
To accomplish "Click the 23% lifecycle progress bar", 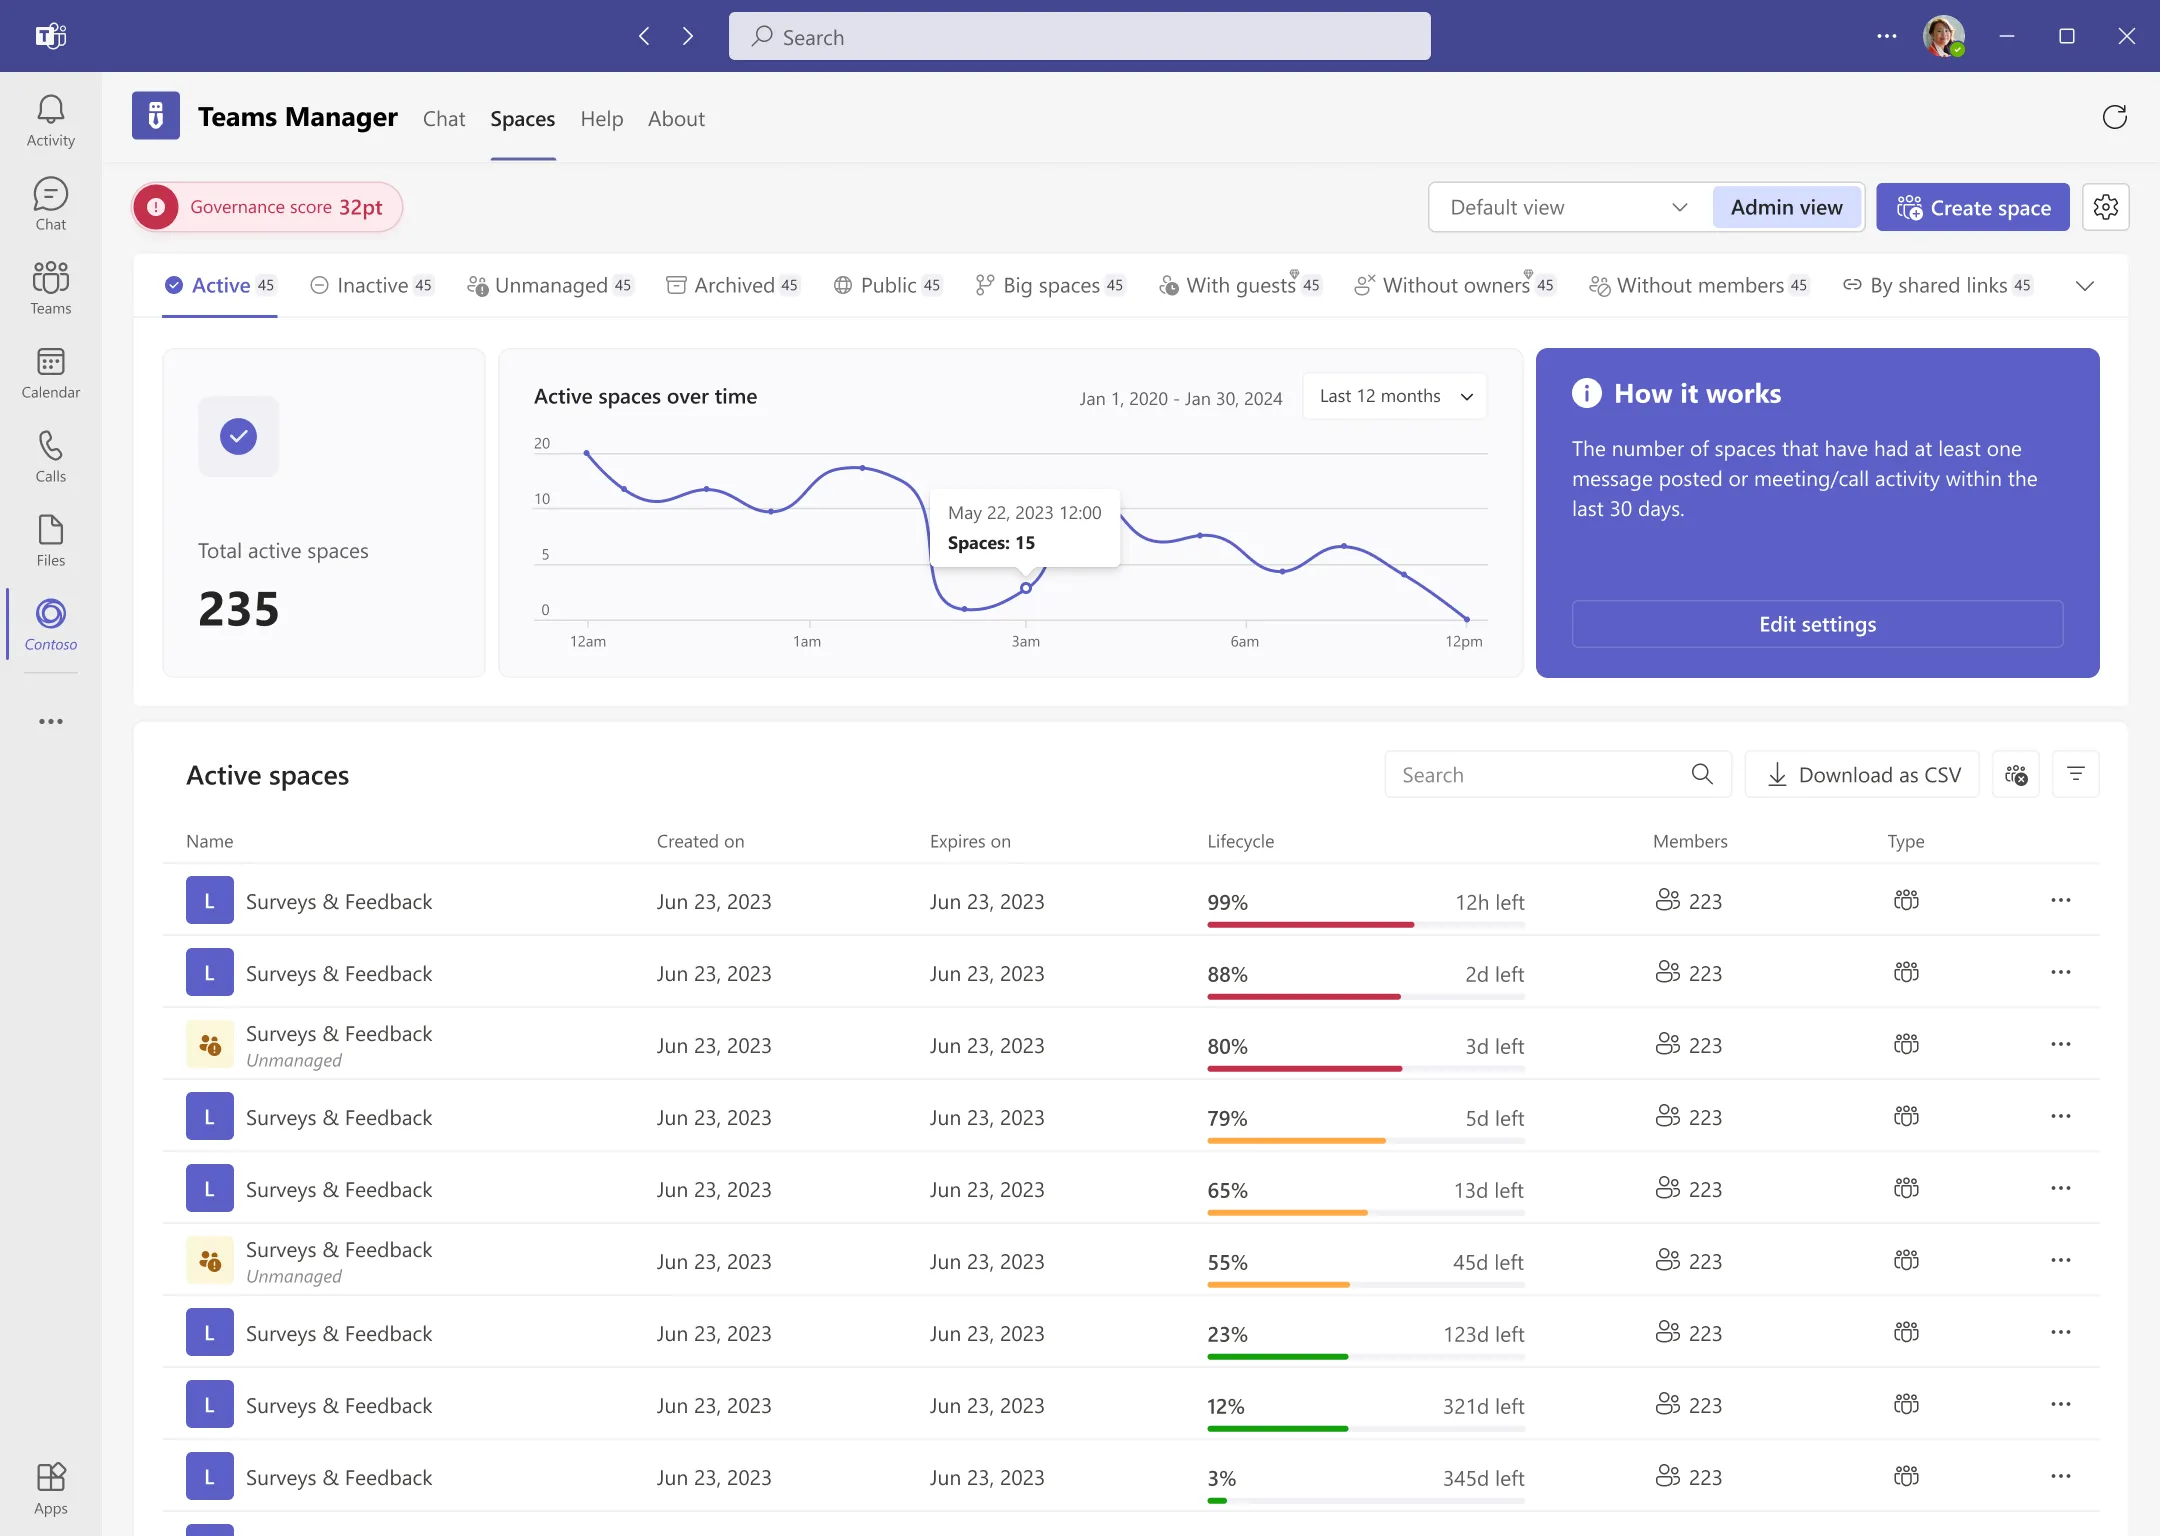I will (x=1366, y=1356).
